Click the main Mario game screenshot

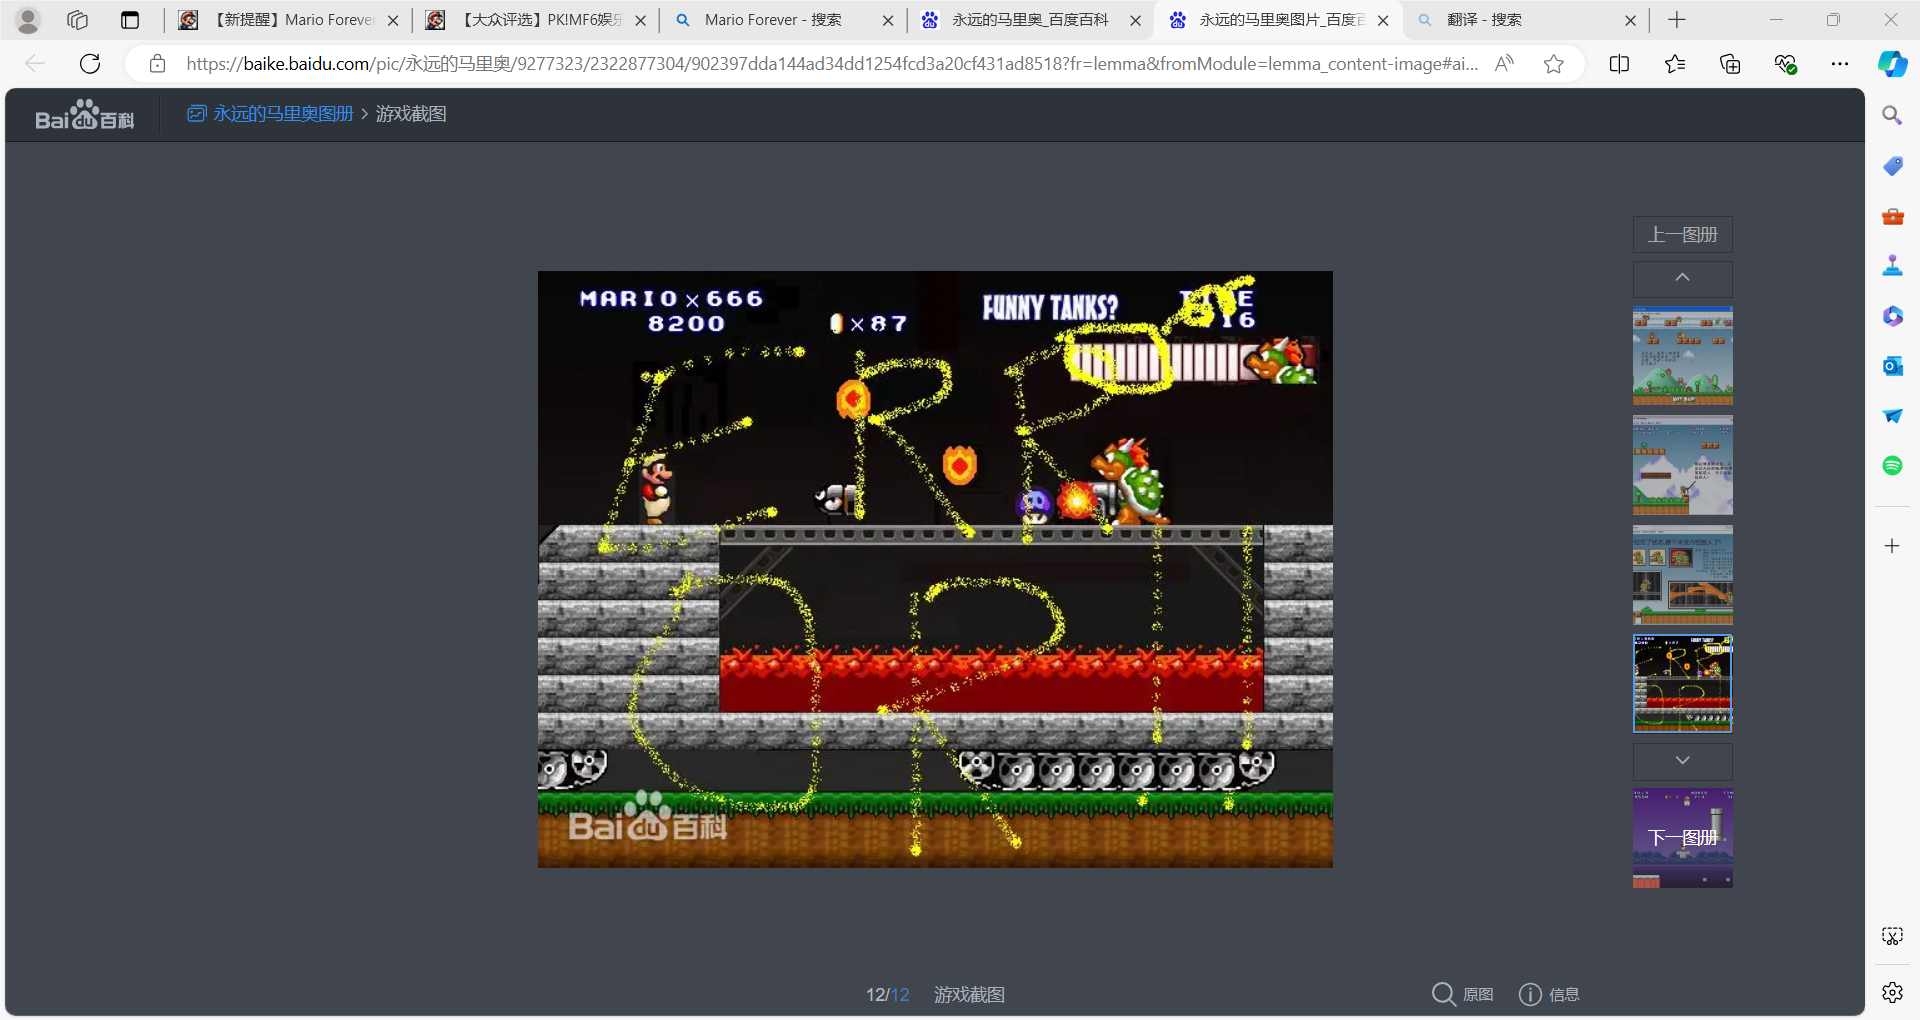[935, 569]
